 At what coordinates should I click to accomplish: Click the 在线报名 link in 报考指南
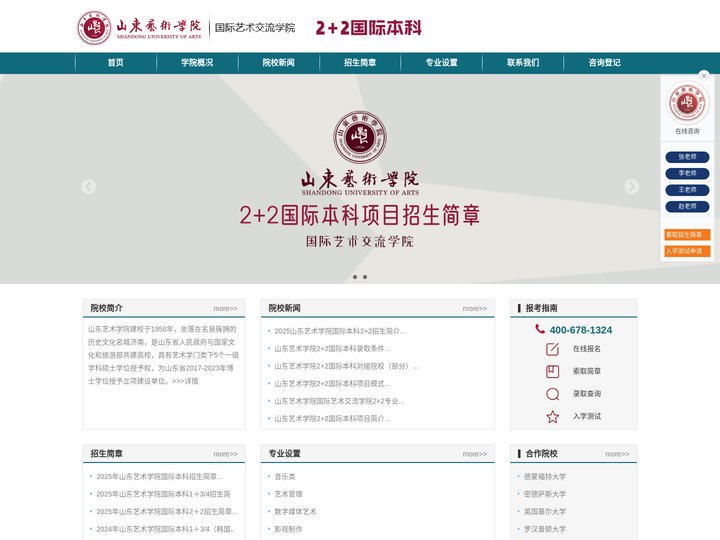(587, 349)
